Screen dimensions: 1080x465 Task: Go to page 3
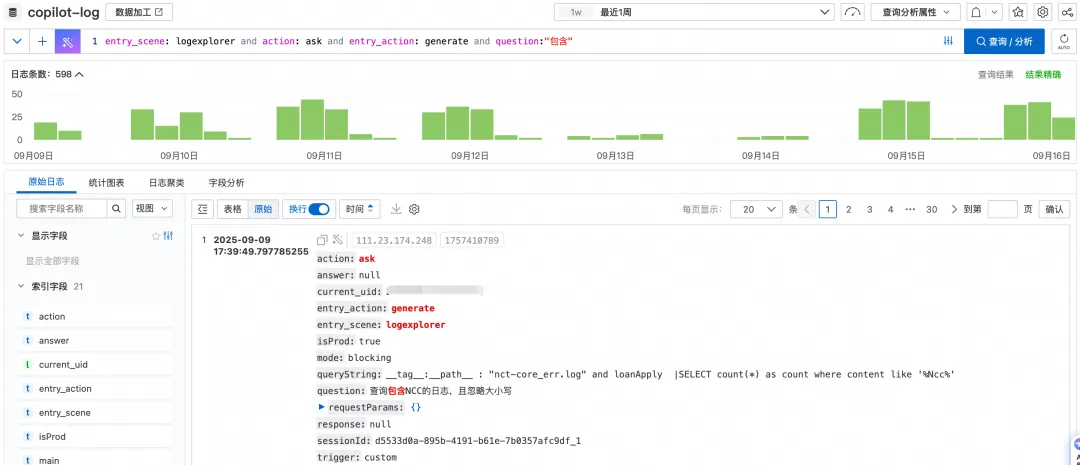(x=869, y=209)
